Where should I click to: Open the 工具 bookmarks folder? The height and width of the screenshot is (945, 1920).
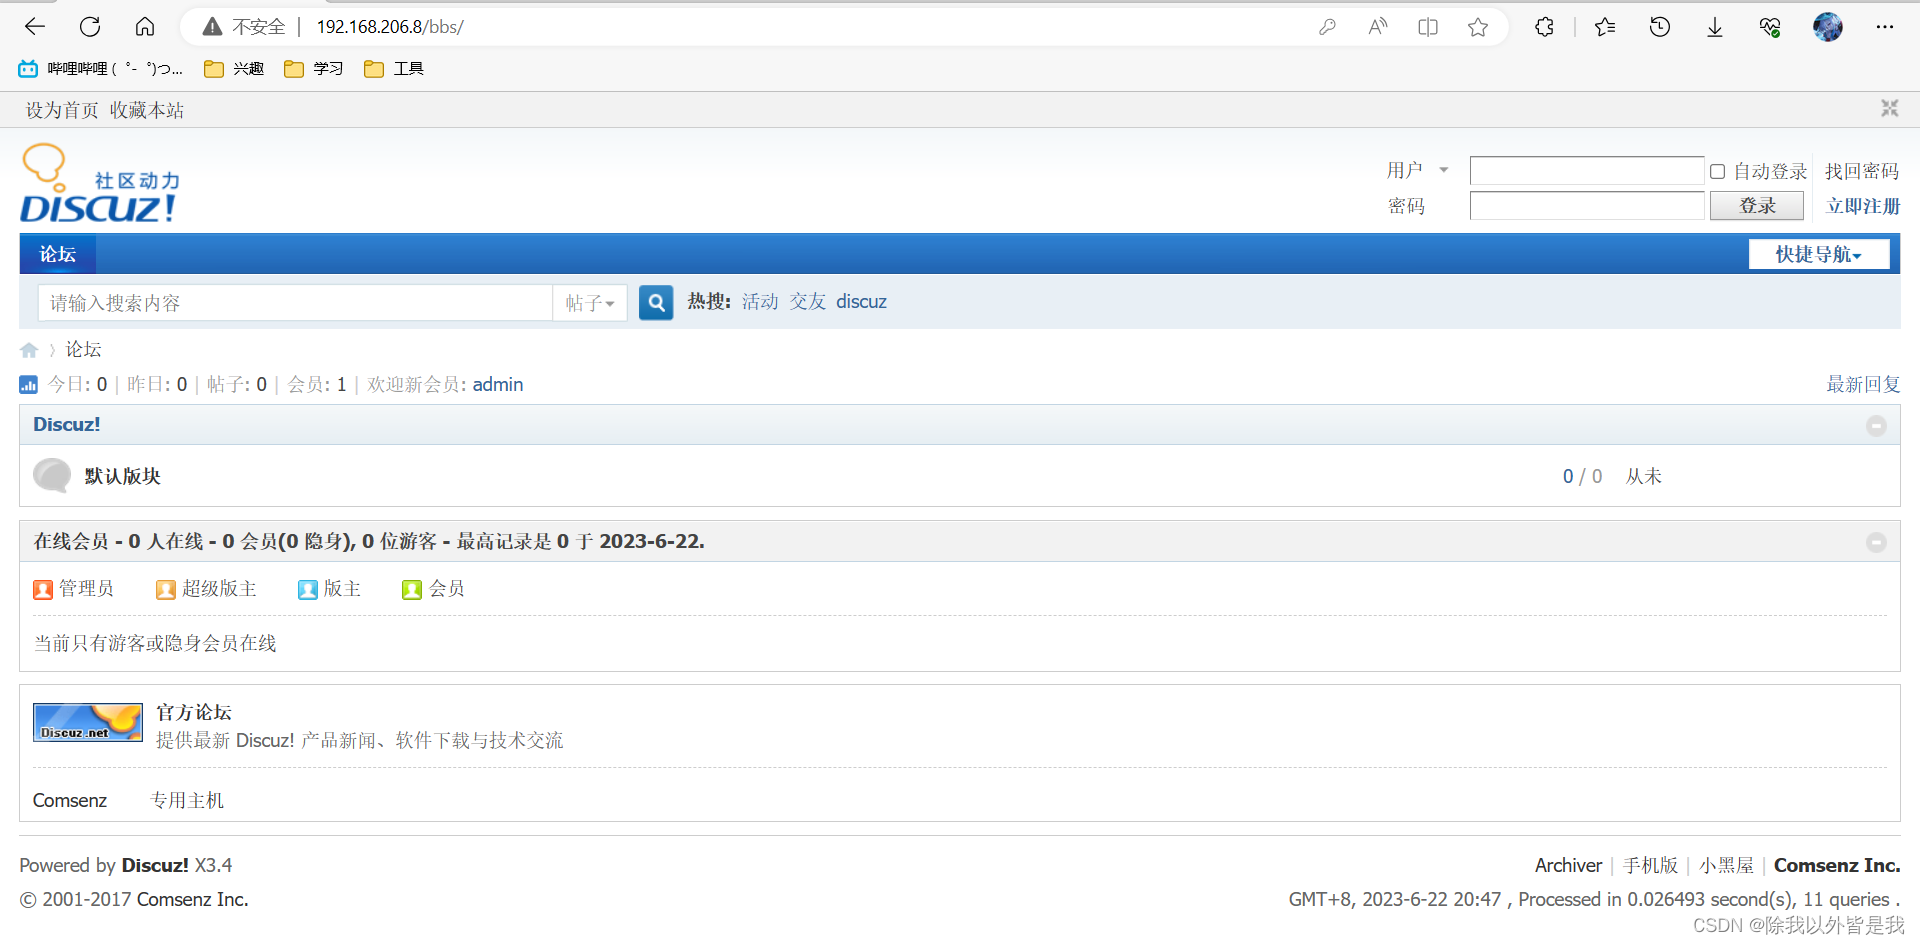click(x=394, y=68)
